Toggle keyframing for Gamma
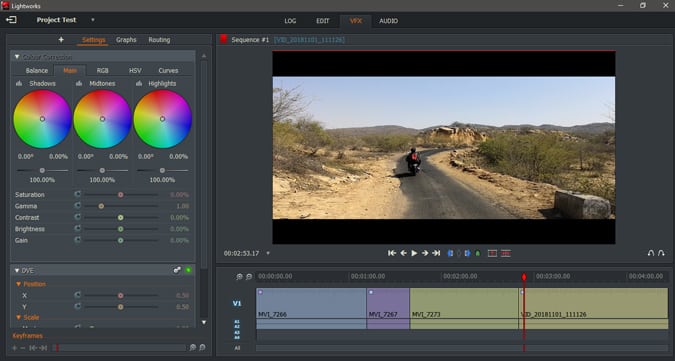The width and height of the screenshot is (675, 361). pos(77,206)
